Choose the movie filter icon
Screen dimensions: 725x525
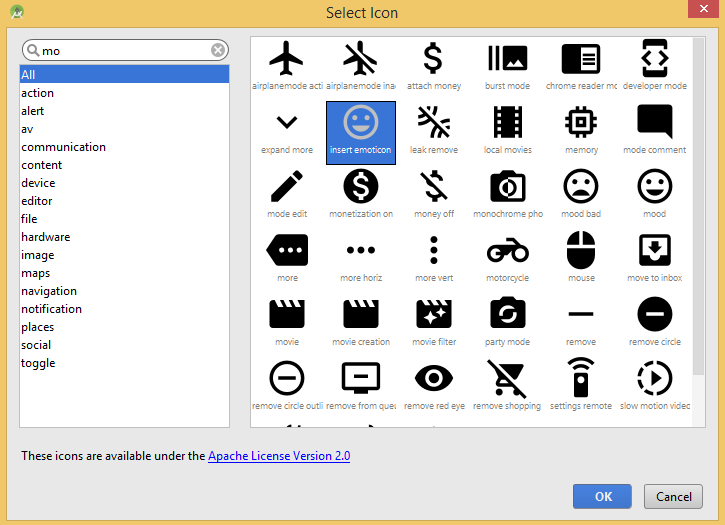(434, 314)
